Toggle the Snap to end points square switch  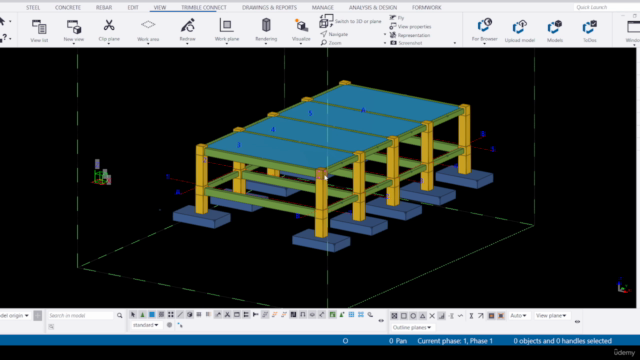404,316
